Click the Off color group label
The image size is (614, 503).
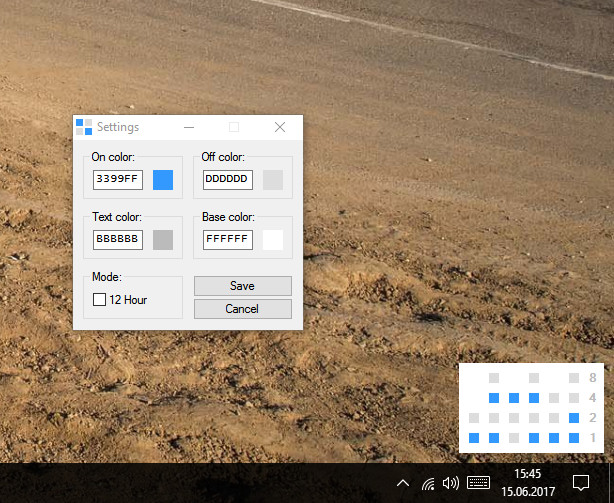(223, 157)
